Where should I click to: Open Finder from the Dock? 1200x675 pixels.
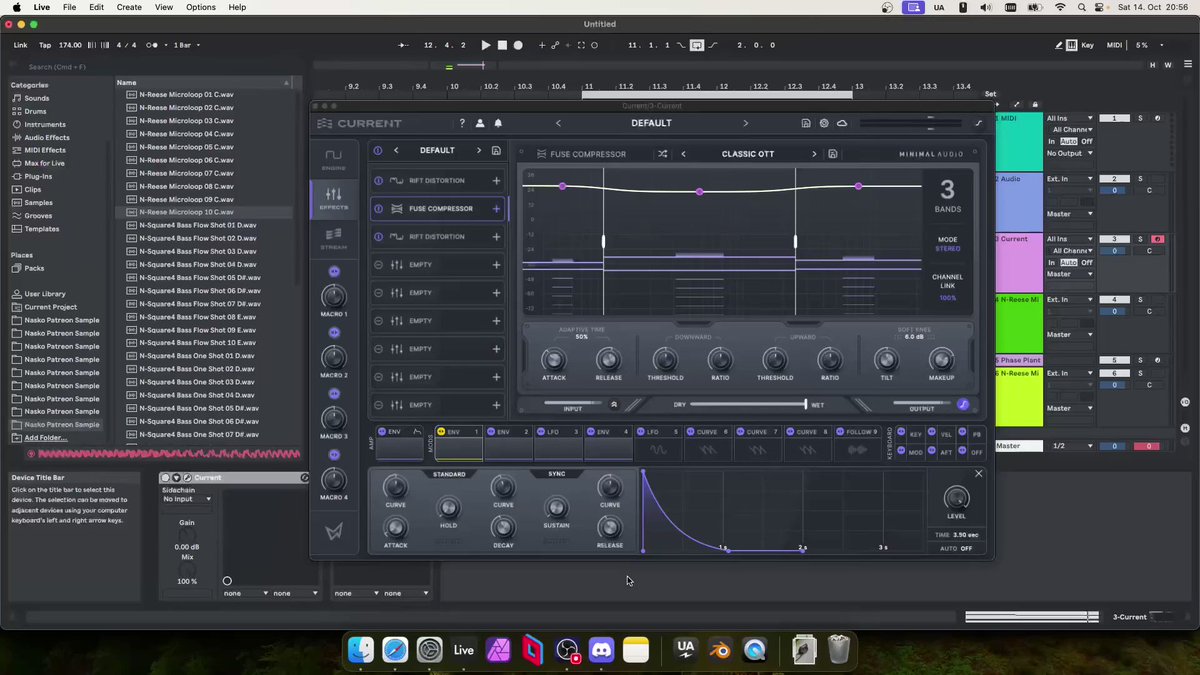coord(361,650)
